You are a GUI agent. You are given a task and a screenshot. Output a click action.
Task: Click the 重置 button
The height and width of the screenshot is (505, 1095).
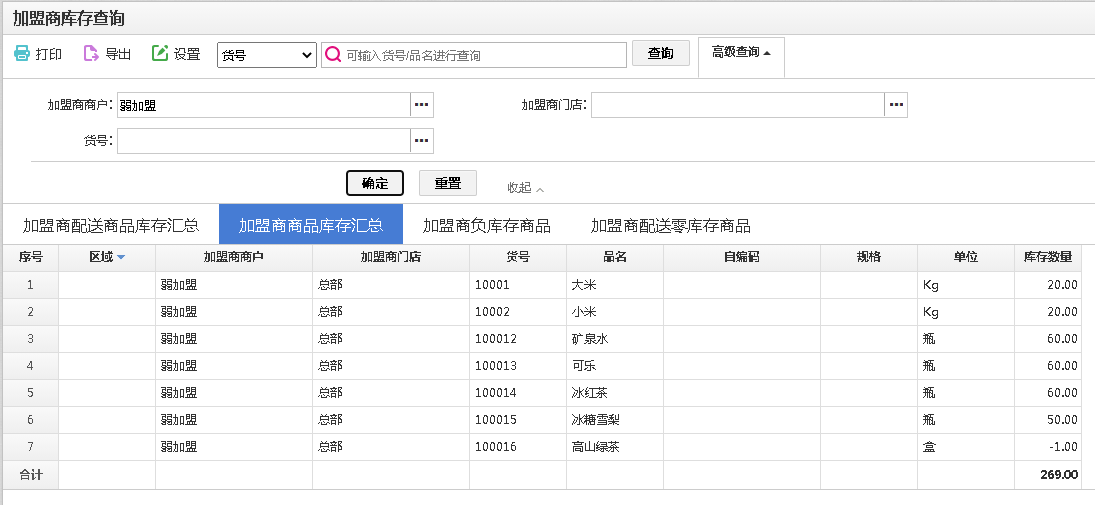coord(448,183)
